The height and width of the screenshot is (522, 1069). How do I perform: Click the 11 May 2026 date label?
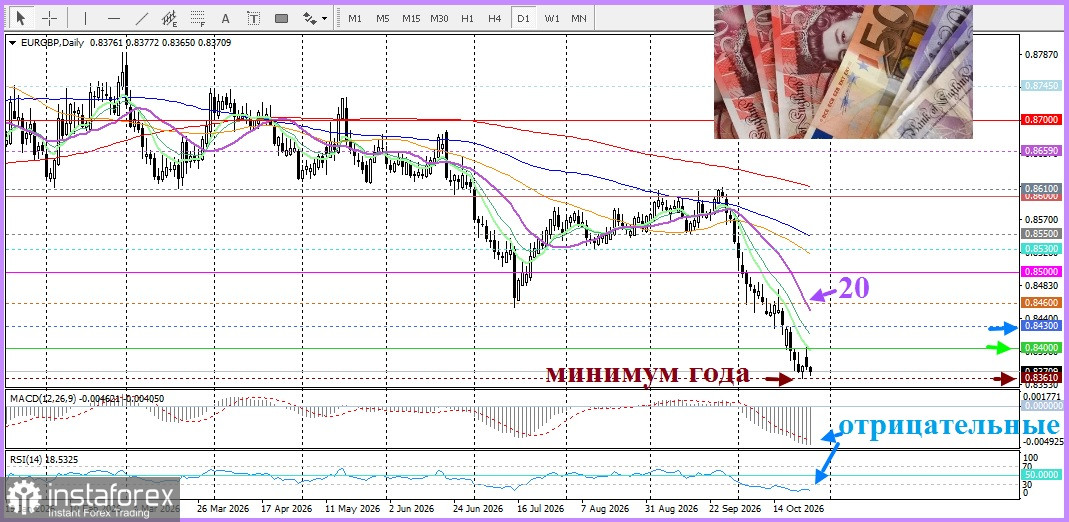[x=353, y=509]
